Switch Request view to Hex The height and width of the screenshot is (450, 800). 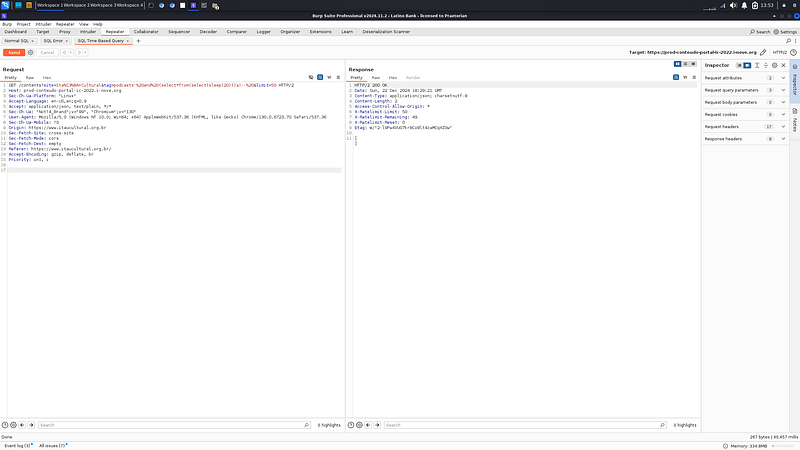click(x=47, y=78)
